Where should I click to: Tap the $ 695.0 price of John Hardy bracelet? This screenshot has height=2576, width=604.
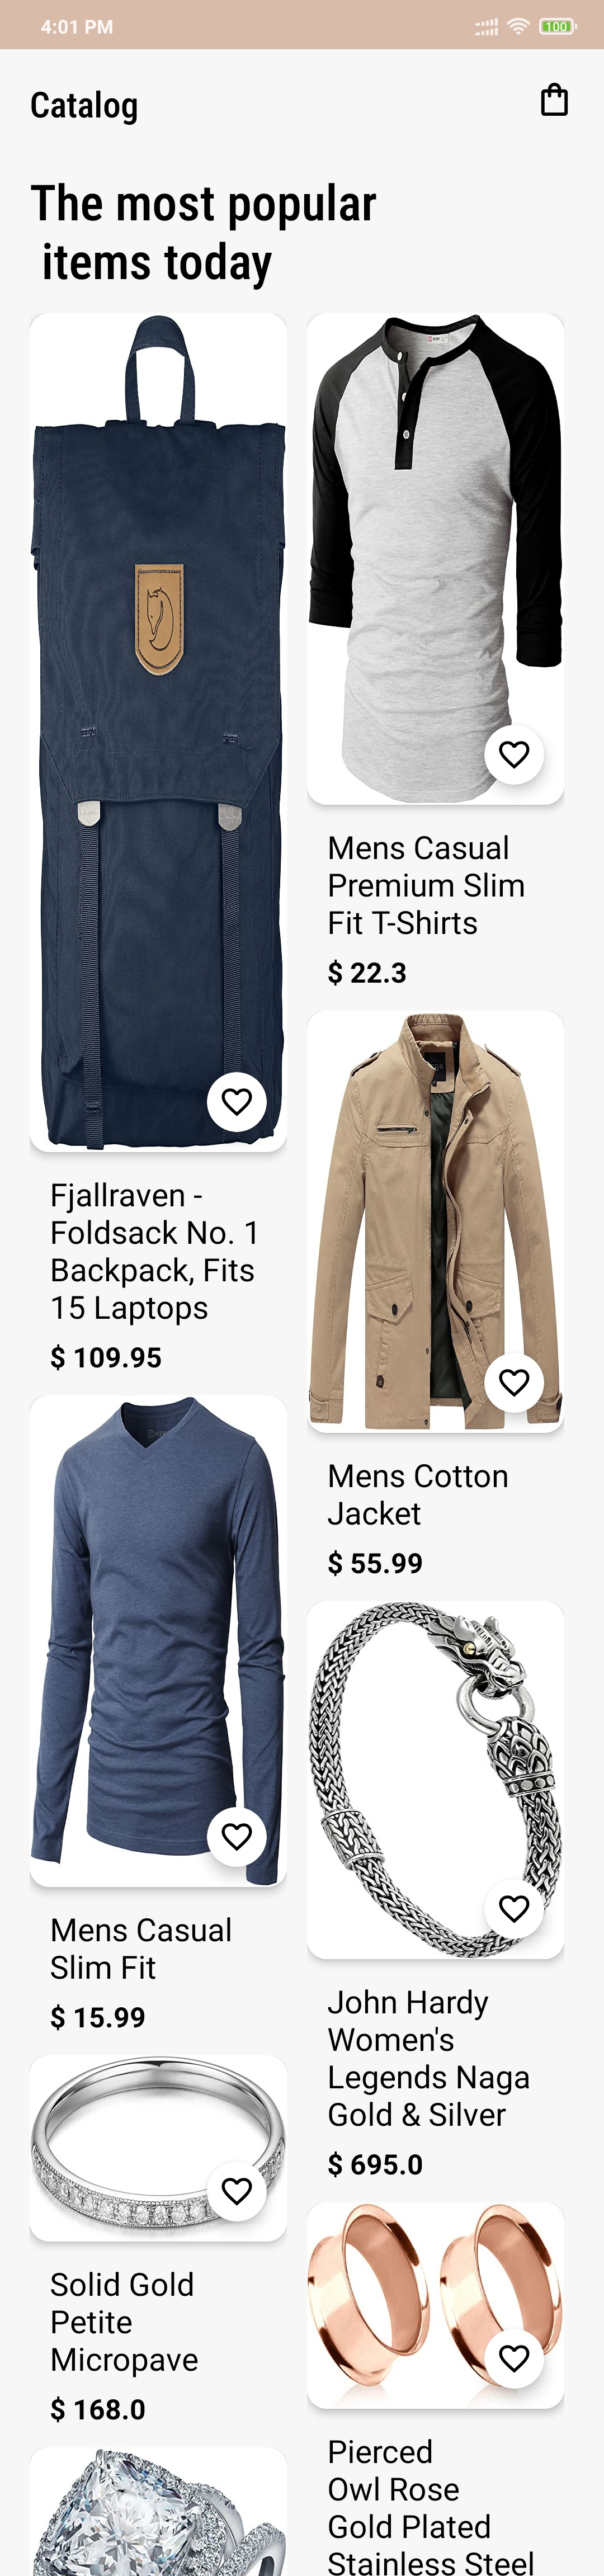(375, 2164)
